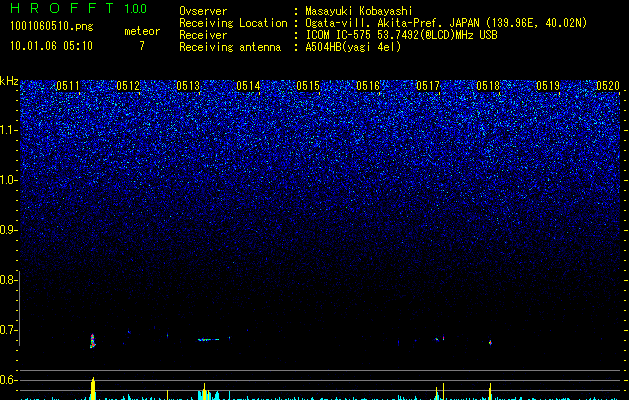
Task: Click the 0514 time marker
Action: pyautogui.click(x=248, y=86)
